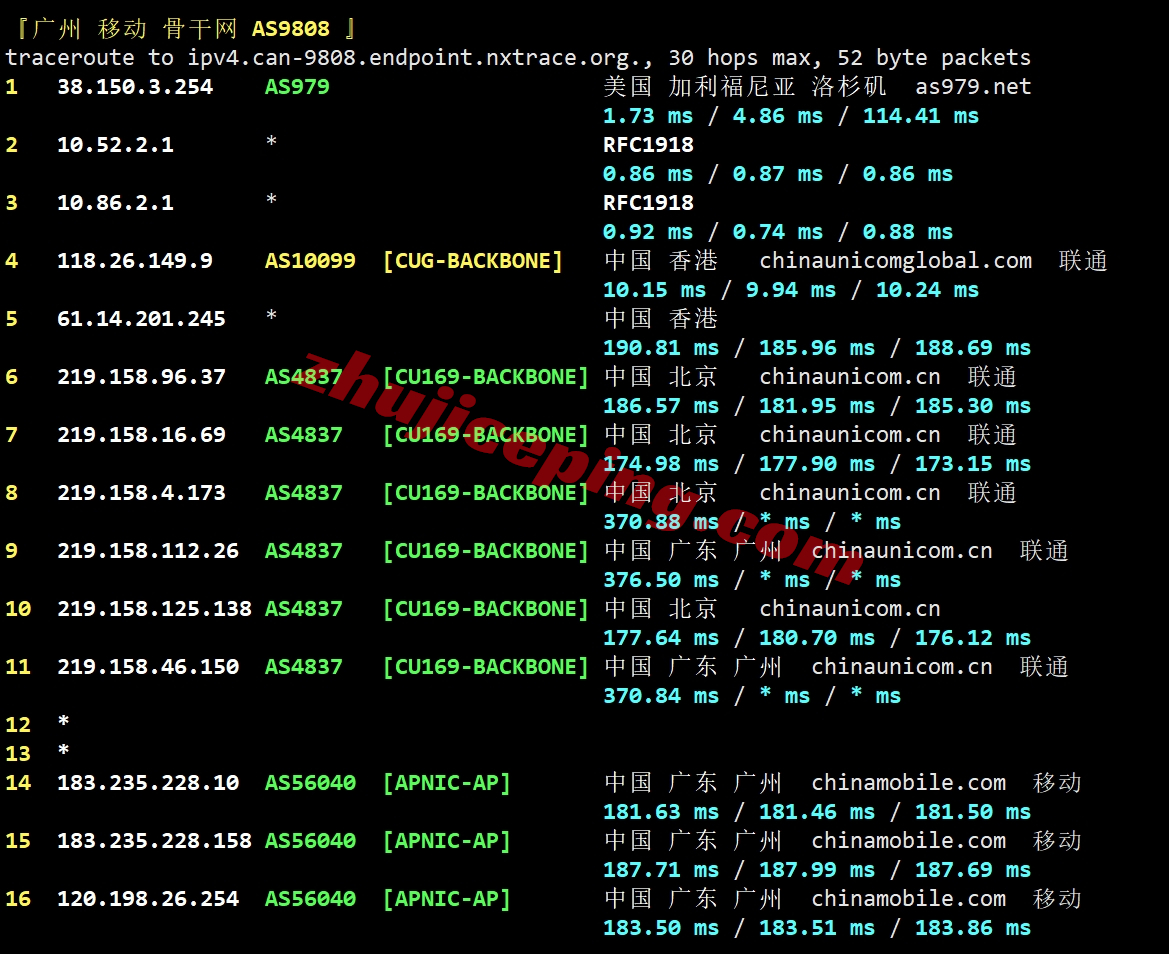Click latency value 183.86 ms
This screenshot has width=1169, height=954.
pos(973,930)
